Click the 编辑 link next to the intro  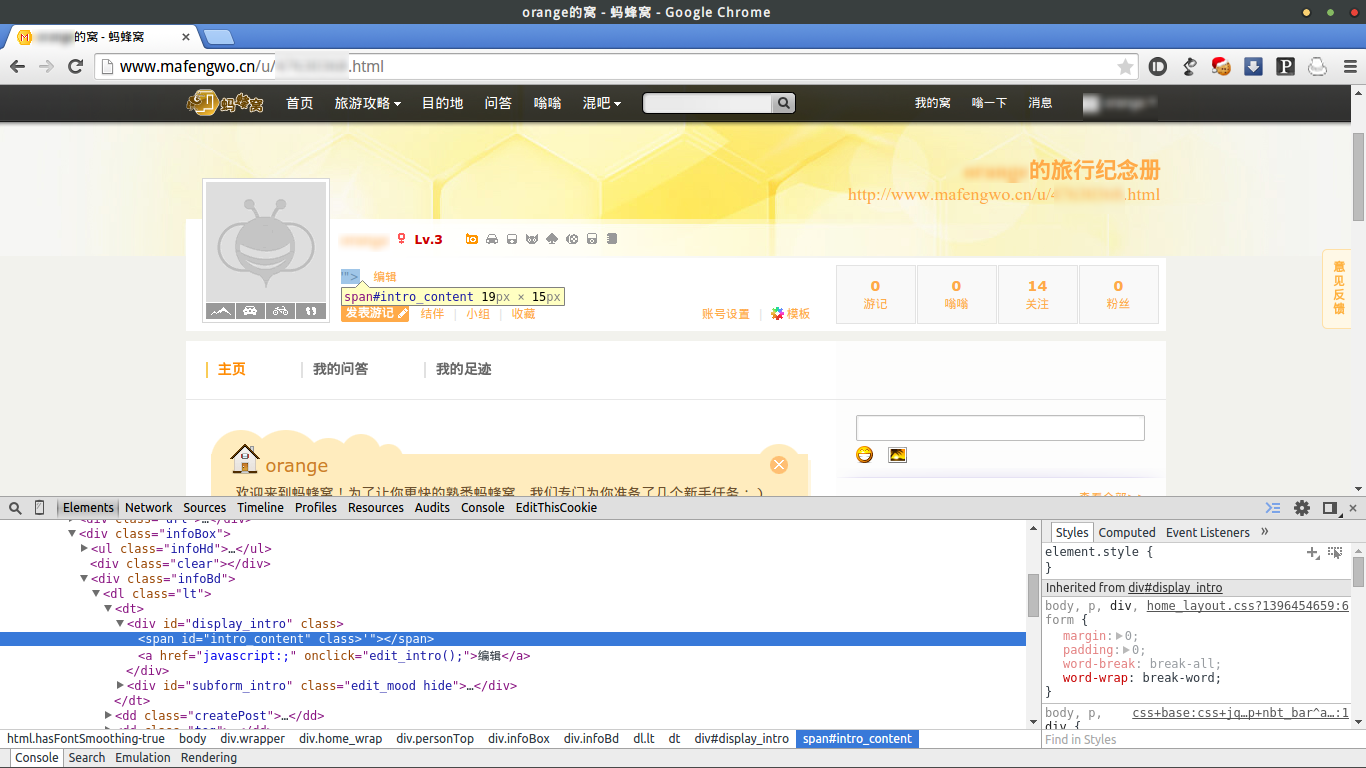pos(385,277)
